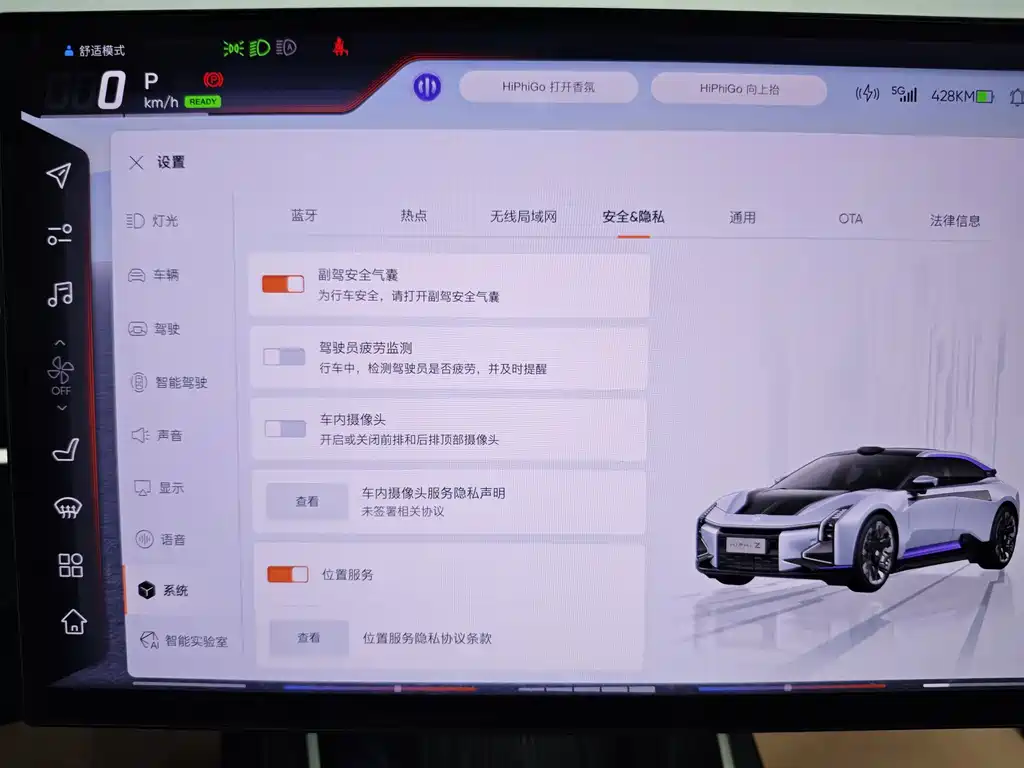Tap the 5G signal indicator

tap(904, 94)
